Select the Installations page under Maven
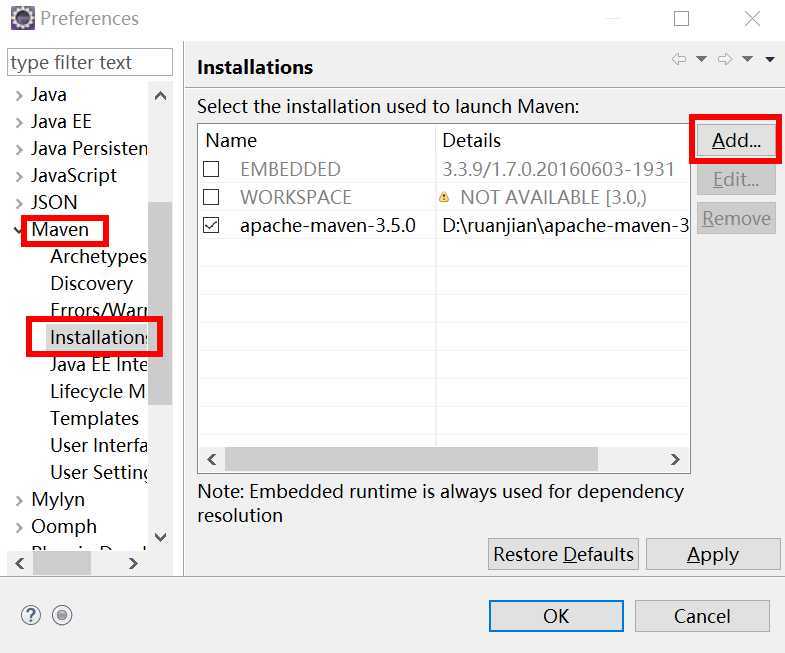The height and width of the screenshot is (653, 785). [98, 337]
